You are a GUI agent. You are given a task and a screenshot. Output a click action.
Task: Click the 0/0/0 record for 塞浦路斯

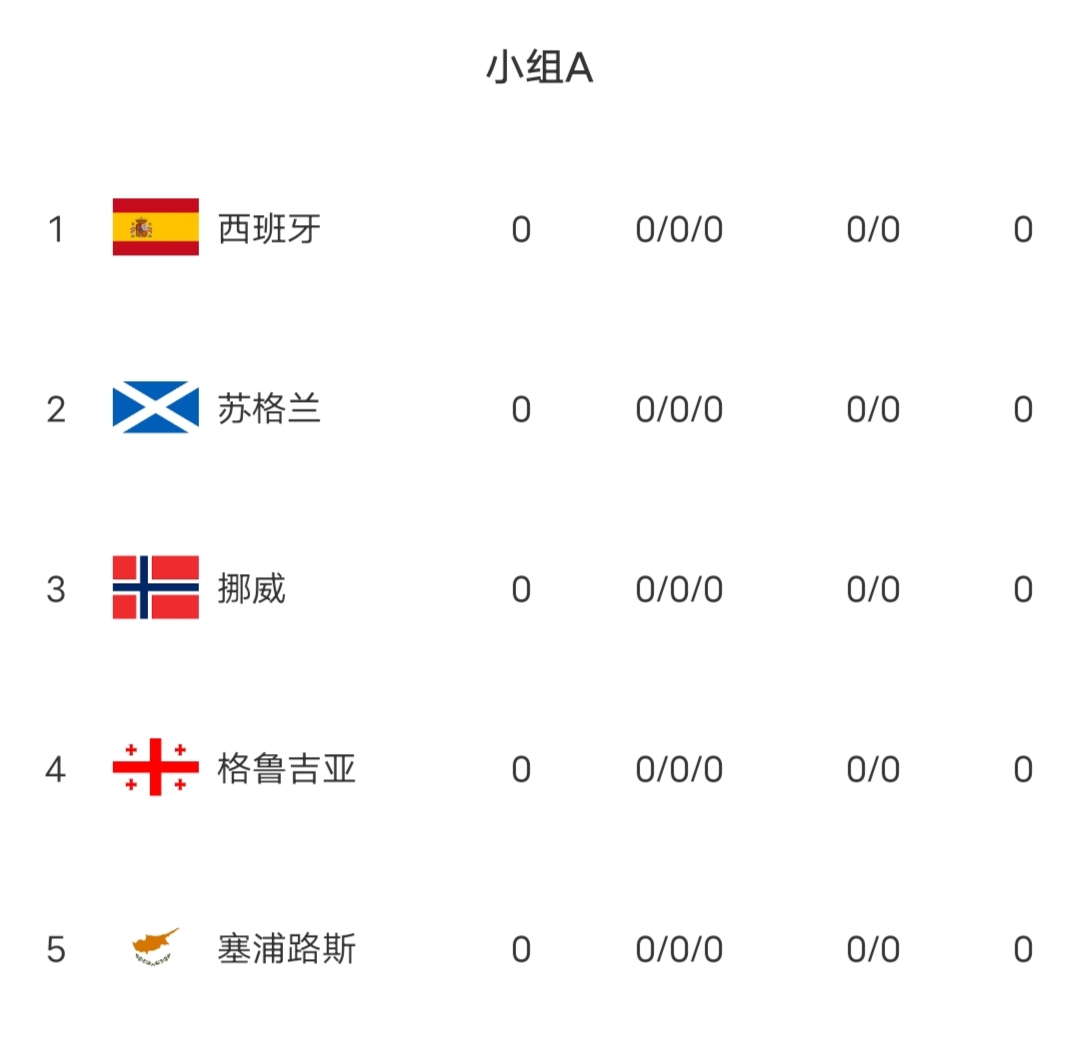pos(679,950)
